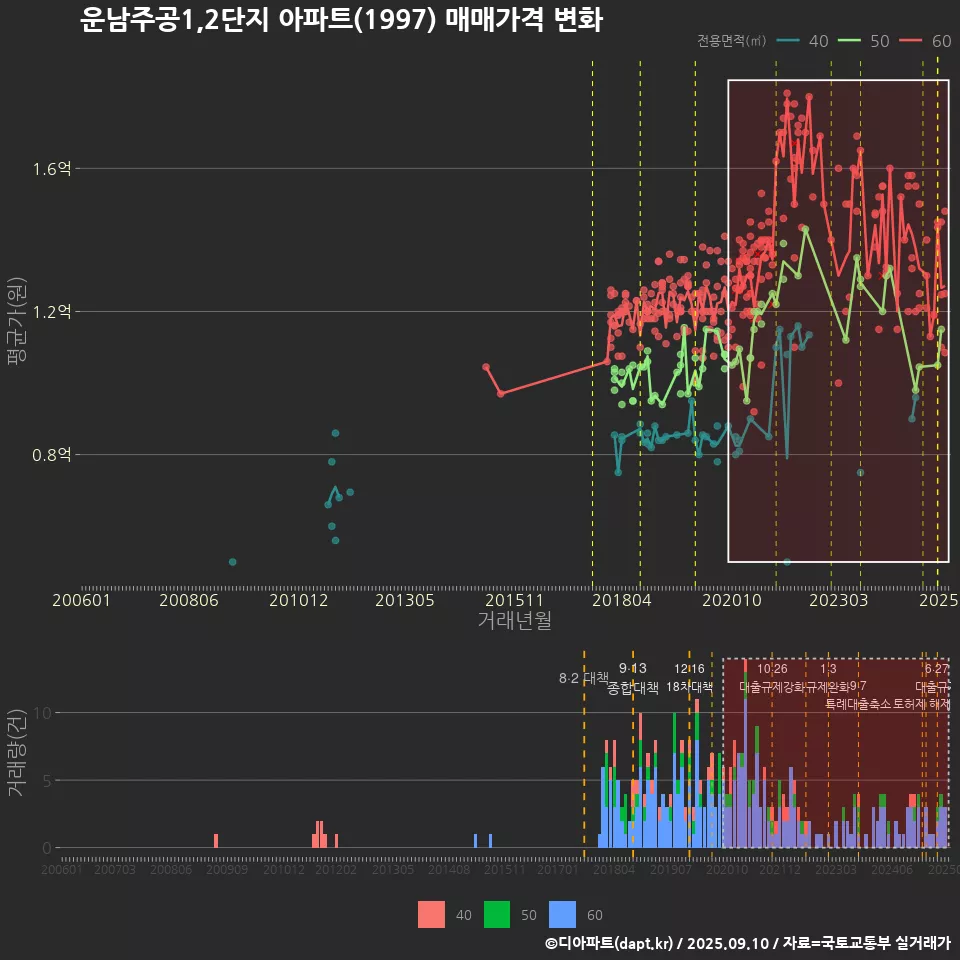Click the 1.2억 y-axis label
The height and width of the screenshot is (960, 960).
(x=52, y=312)
